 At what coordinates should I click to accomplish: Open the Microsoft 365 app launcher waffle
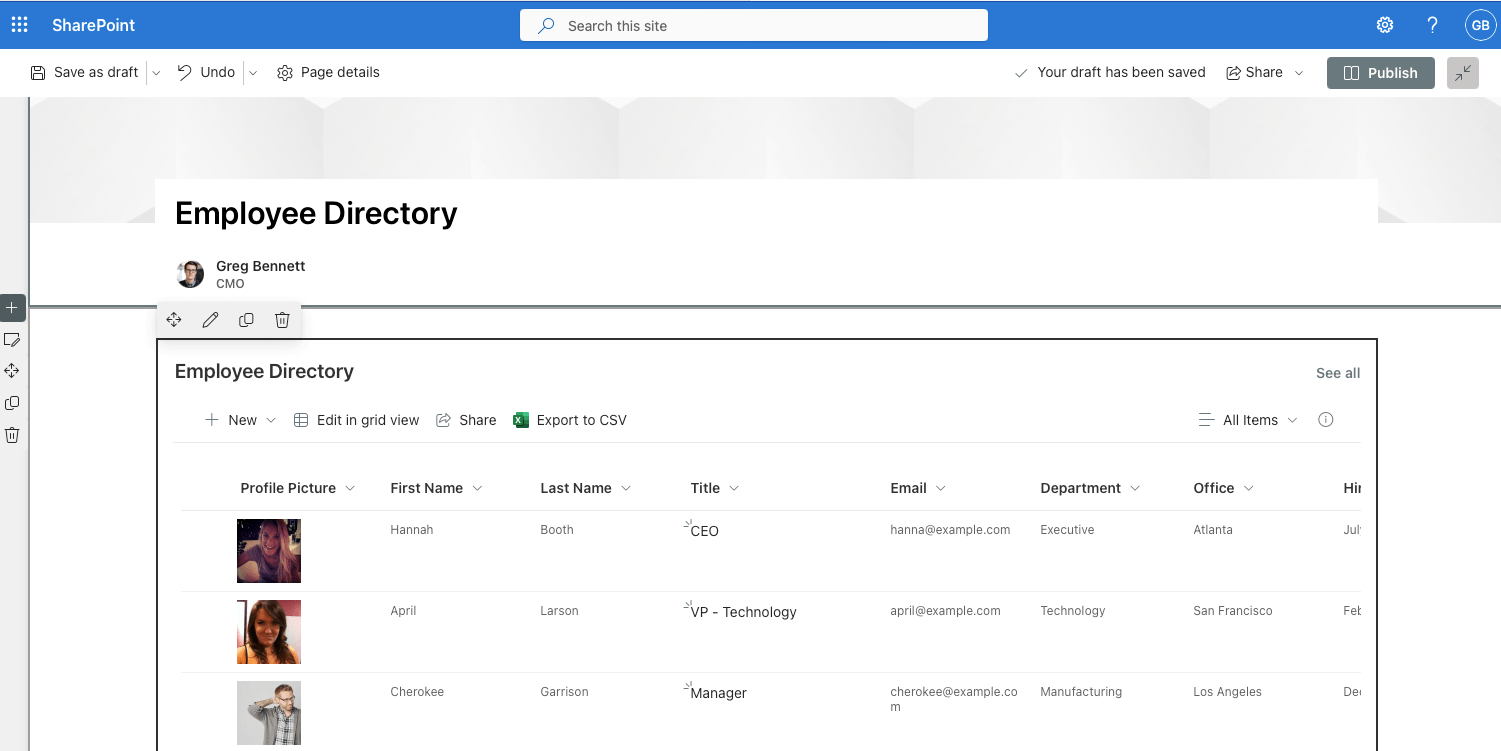click(x=19, y=24)
